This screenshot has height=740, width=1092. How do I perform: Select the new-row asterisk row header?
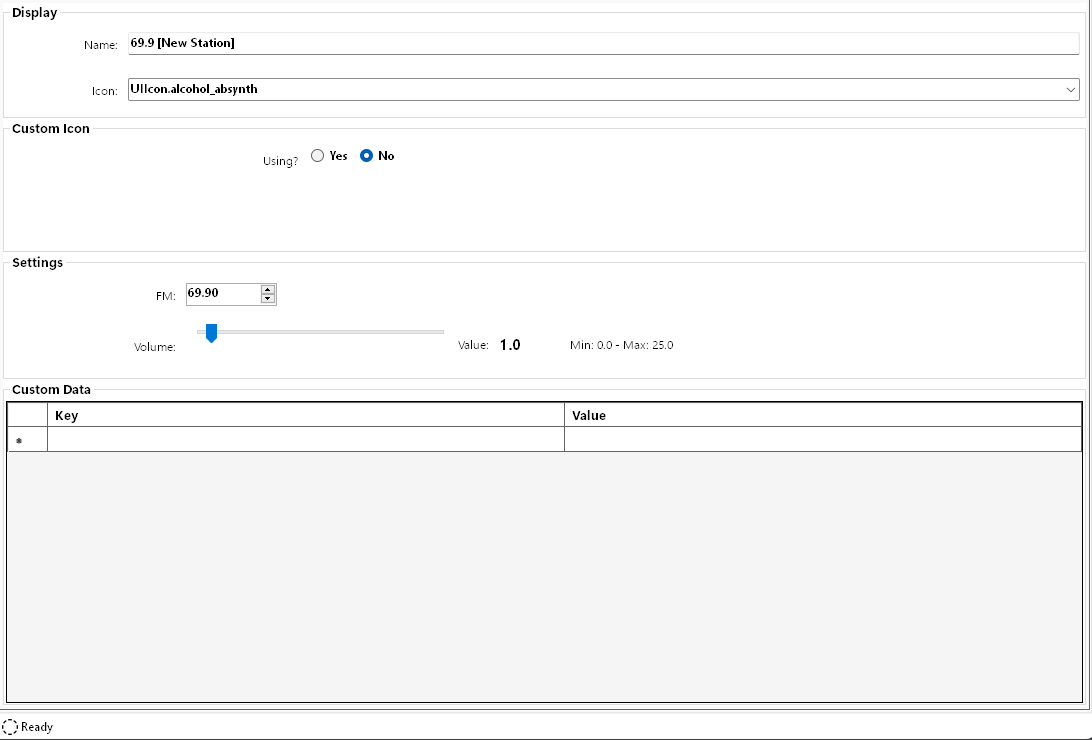coord(27,439)
